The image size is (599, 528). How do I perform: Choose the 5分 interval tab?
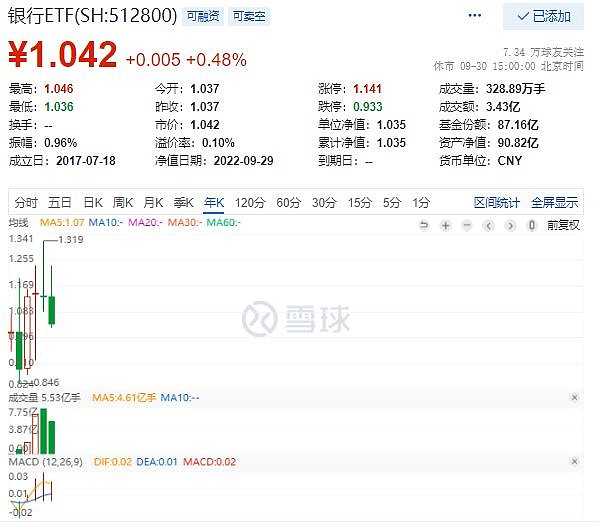392,202
